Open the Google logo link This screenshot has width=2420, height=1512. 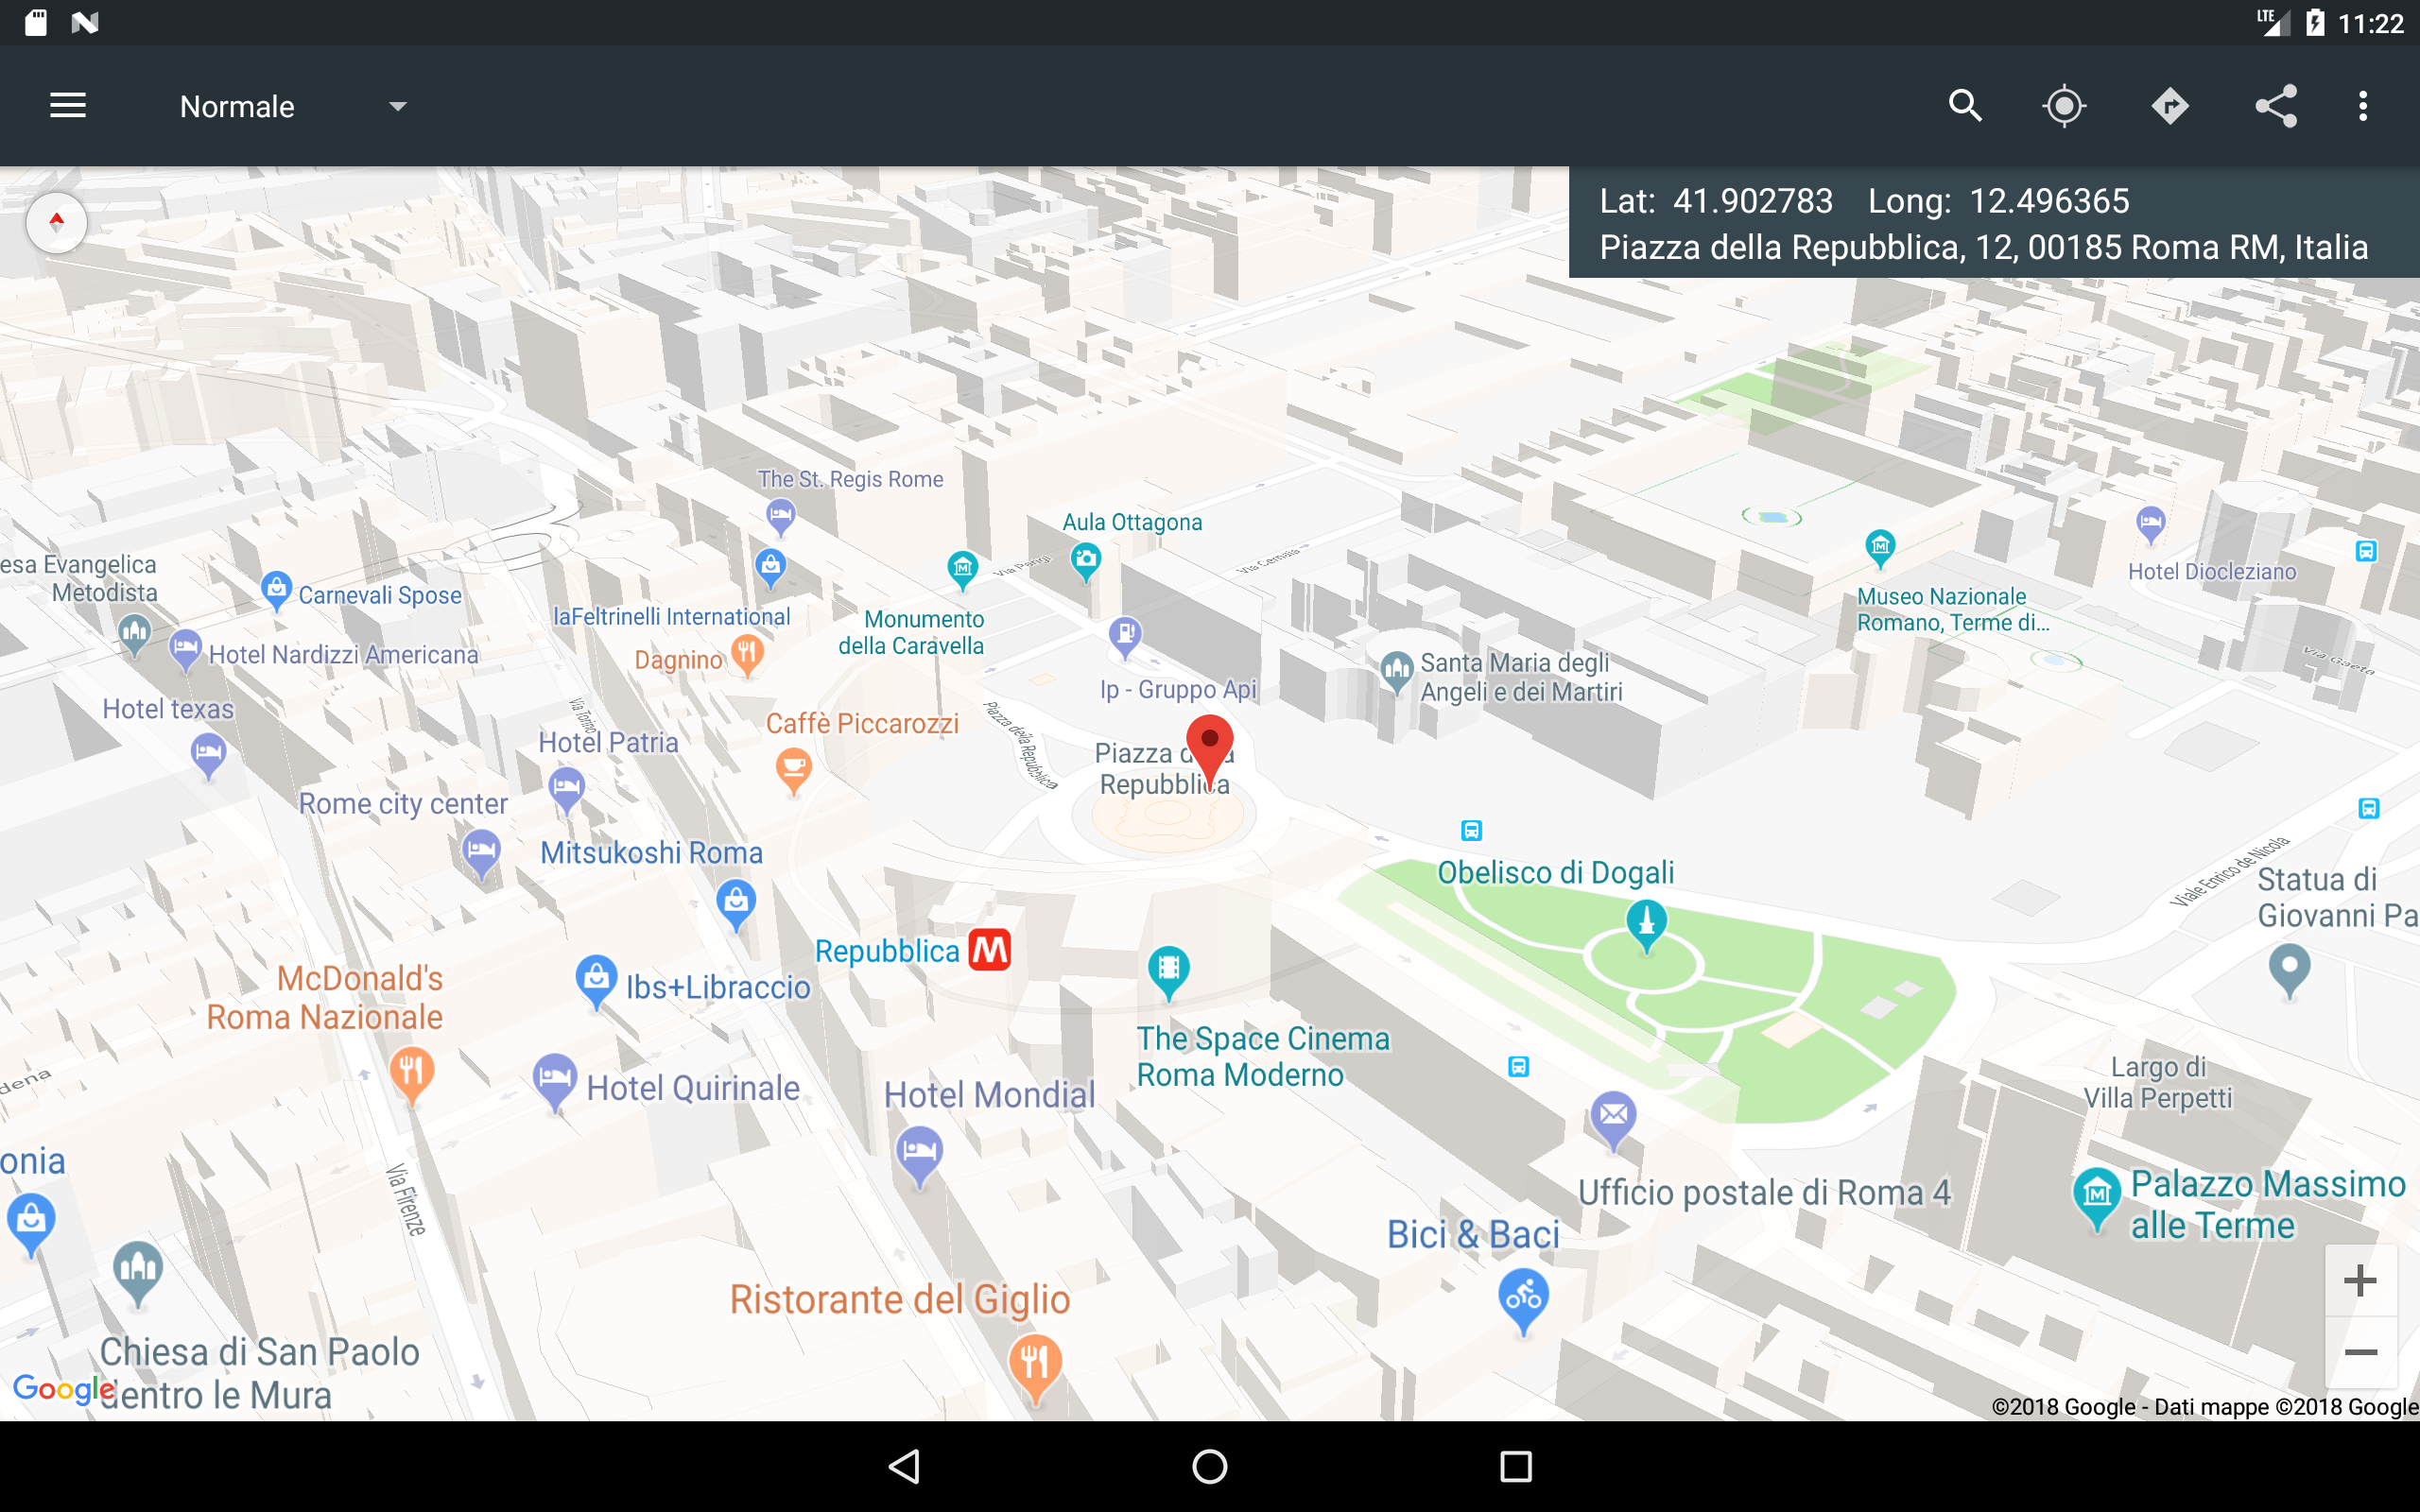click(x=63, y=1389)
